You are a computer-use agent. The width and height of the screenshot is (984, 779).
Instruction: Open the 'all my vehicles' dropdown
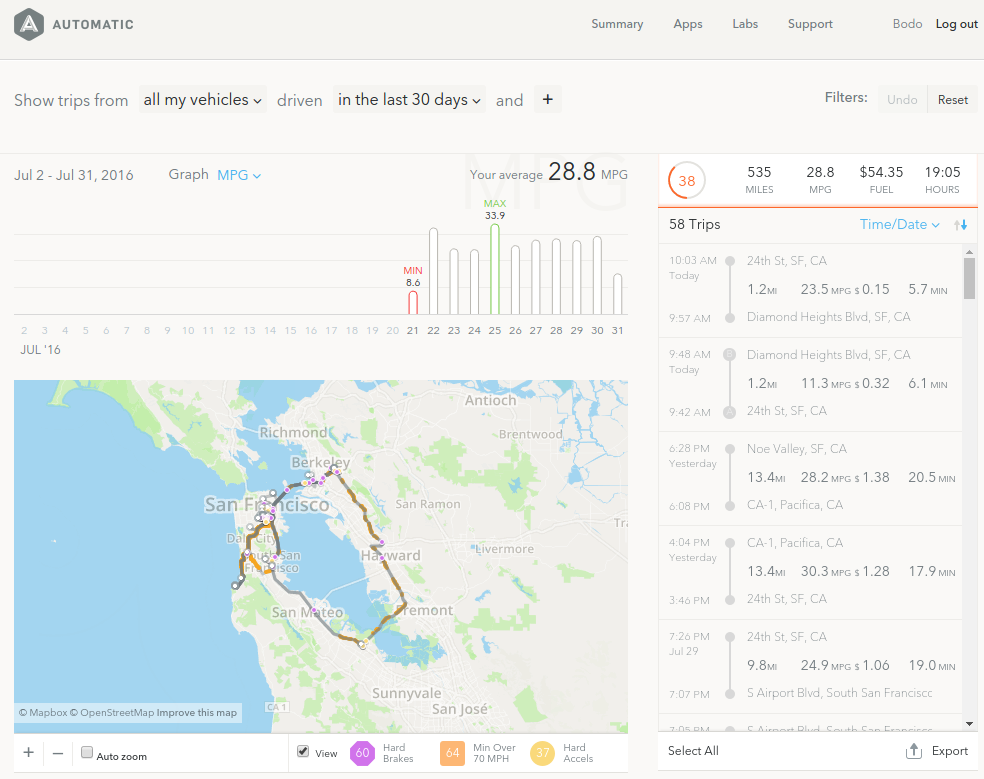coord(203,99)
